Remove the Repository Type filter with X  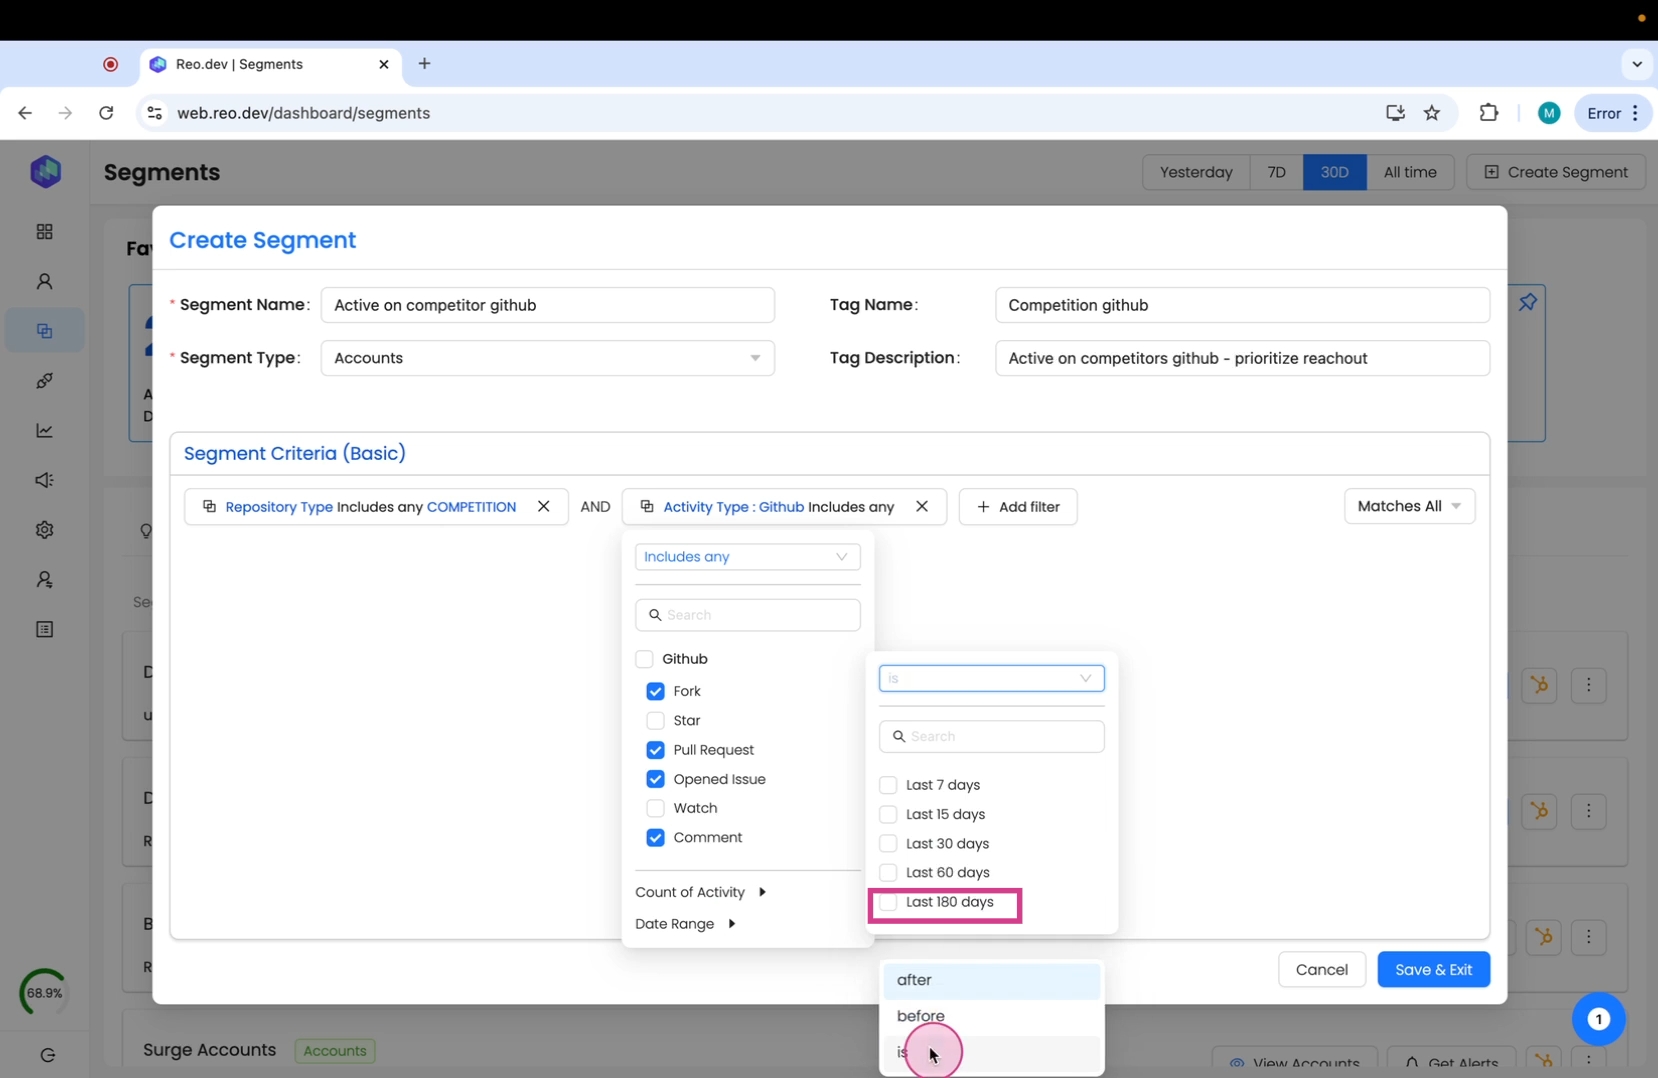coord(543,507)
